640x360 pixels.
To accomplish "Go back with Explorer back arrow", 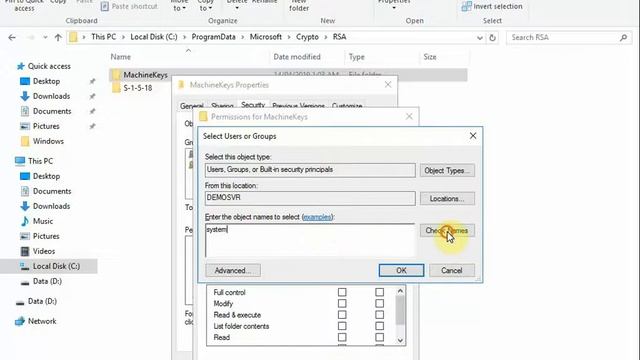I will point(12,38).
